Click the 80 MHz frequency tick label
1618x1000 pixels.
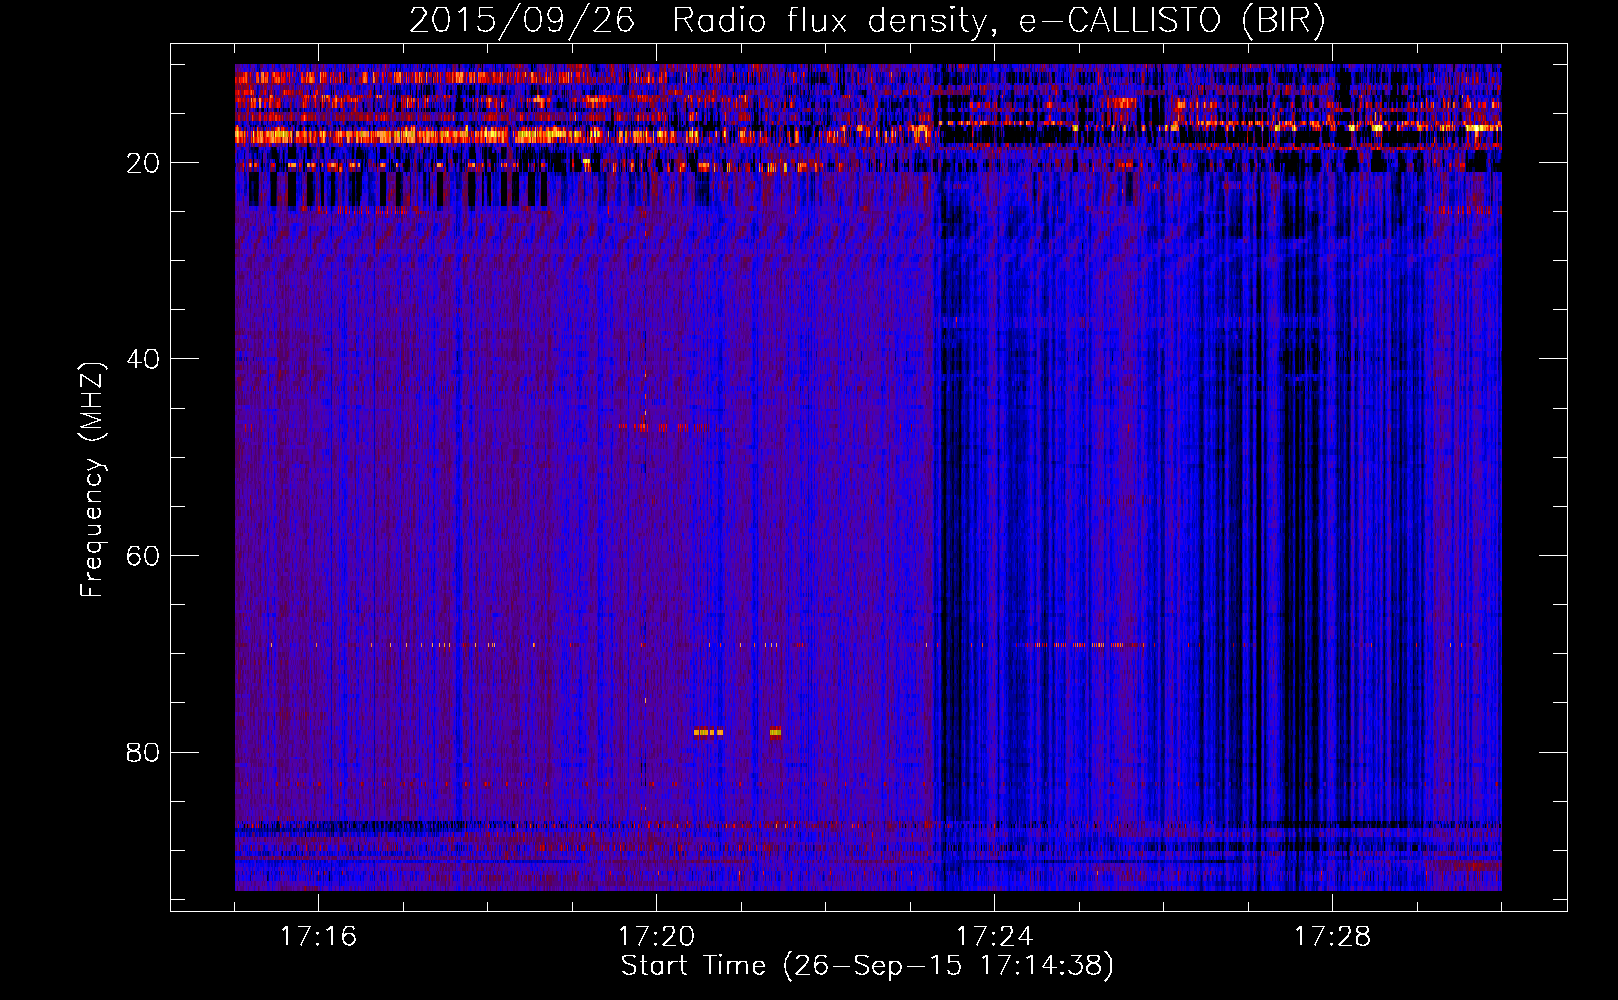click(144, 752)
